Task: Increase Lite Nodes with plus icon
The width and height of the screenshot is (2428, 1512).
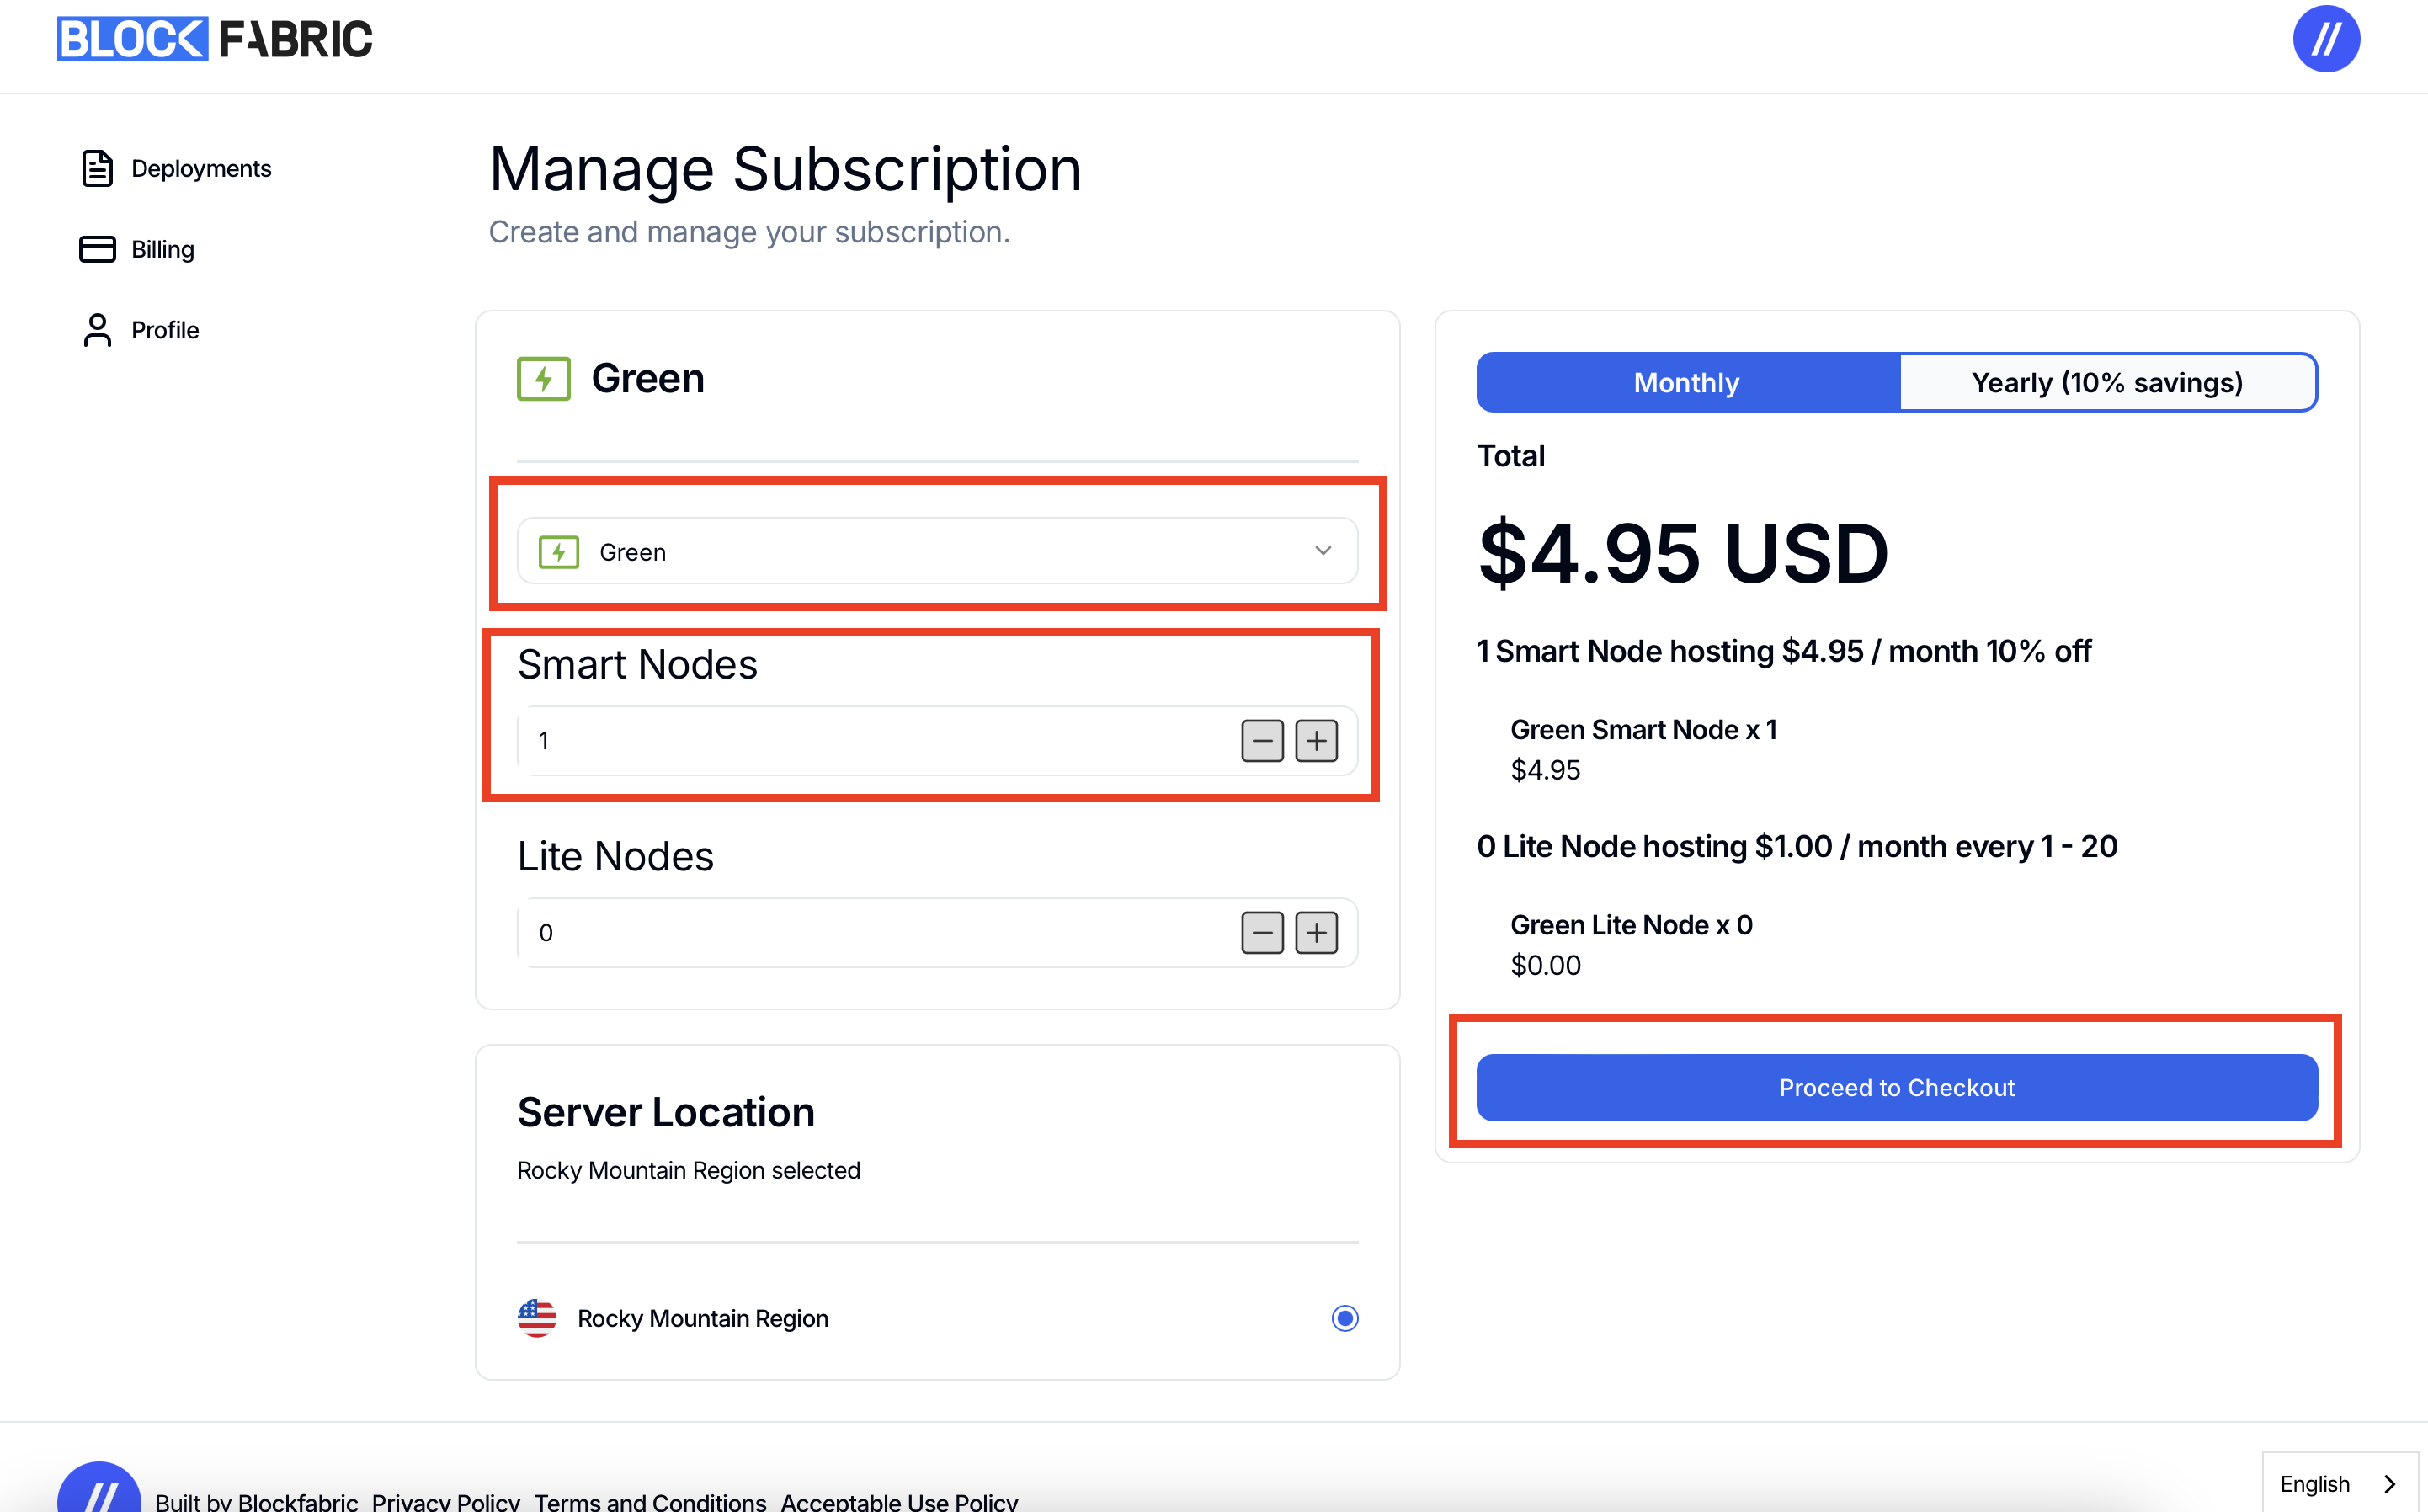Action: click(1316, 933)
